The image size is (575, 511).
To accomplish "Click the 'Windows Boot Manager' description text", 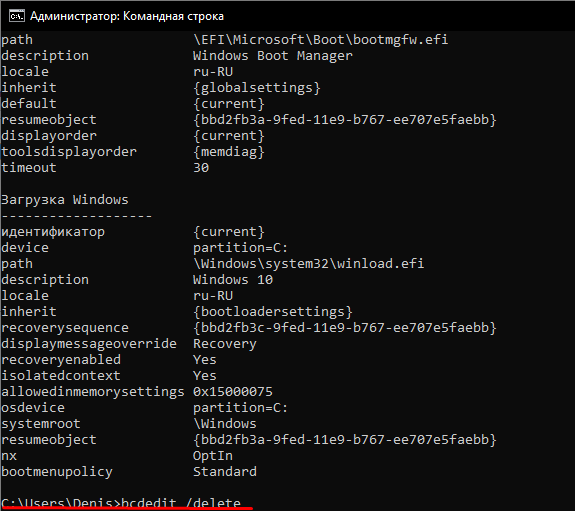I will (272, 56).
